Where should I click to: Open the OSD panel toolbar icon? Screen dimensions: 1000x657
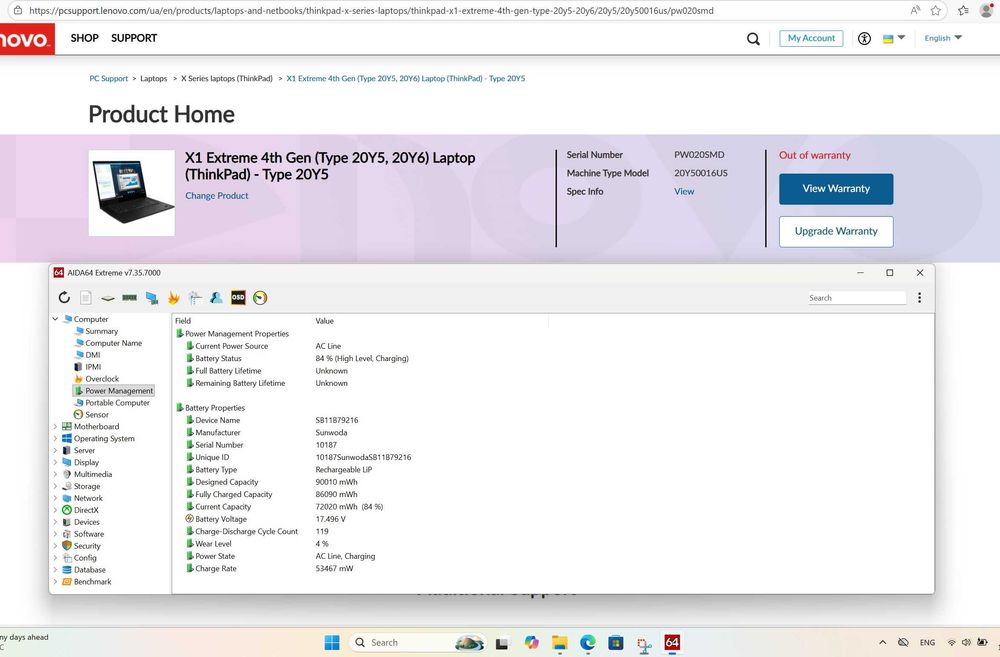pos(238,297)
